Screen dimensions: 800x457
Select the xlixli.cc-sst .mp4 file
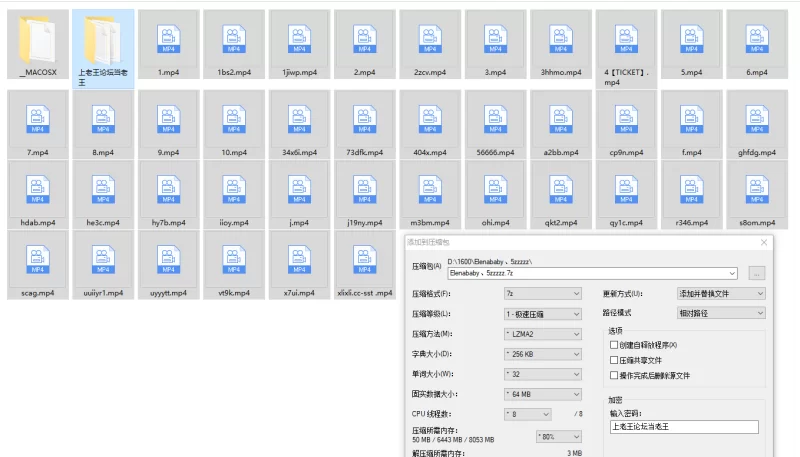coord(364,265)
